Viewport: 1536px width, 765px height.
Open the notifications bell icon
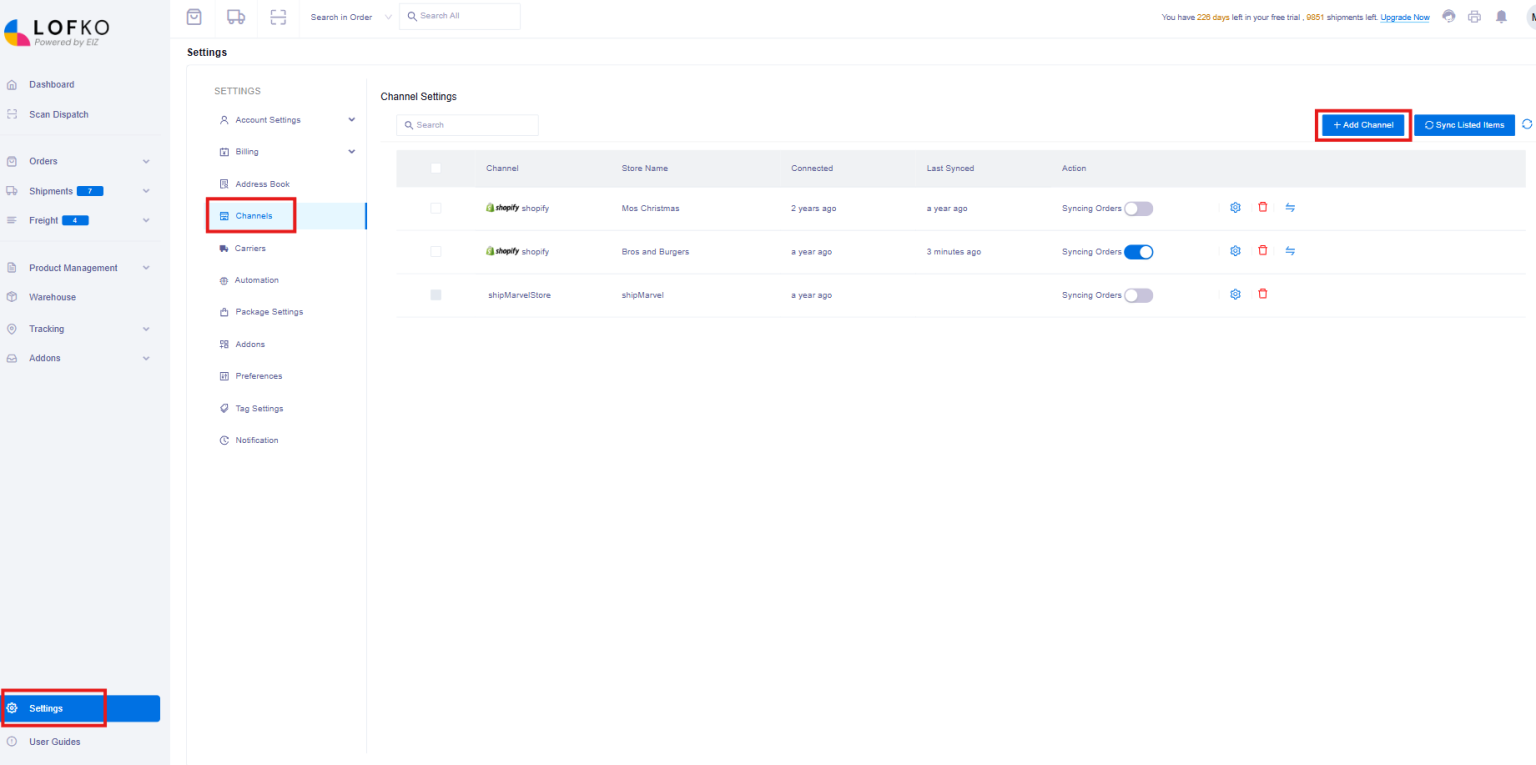pos(1500,16)
